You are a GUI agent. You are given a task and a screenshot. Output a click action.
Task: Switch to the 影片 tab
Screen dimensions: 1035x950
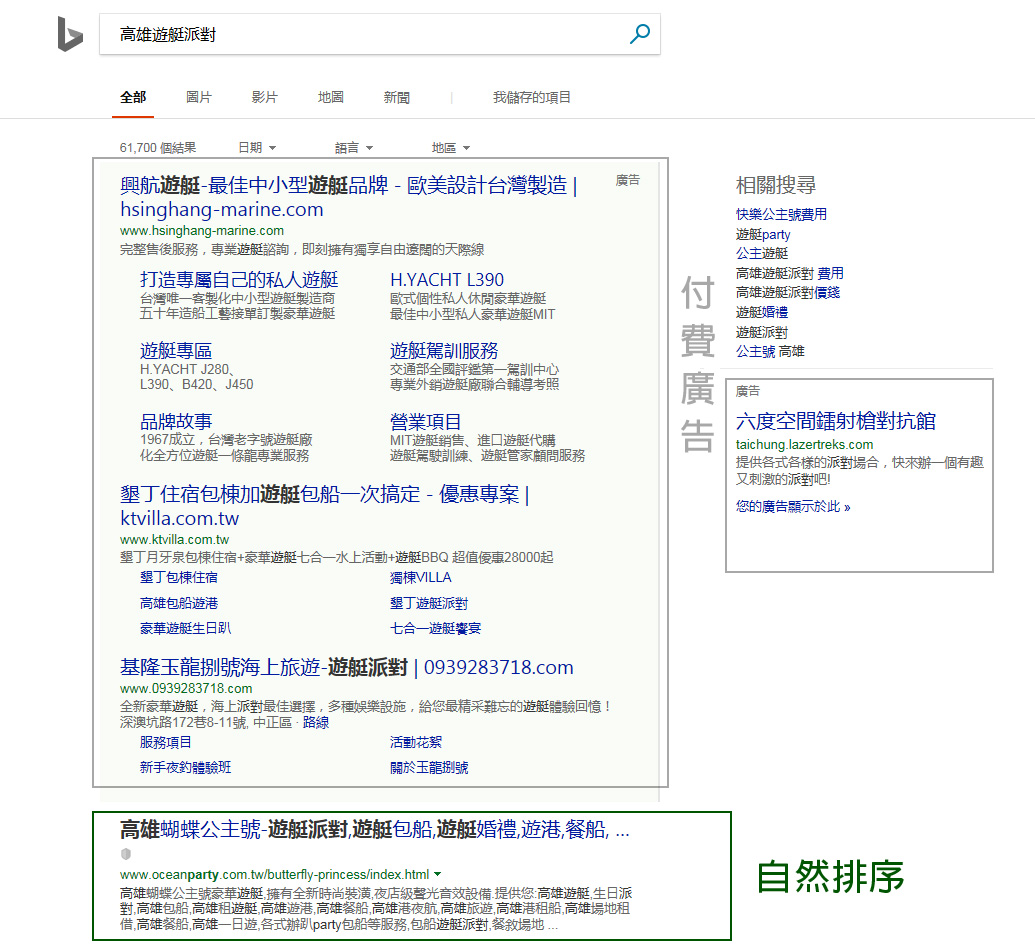pyautogui.click(x=265, y=98)
